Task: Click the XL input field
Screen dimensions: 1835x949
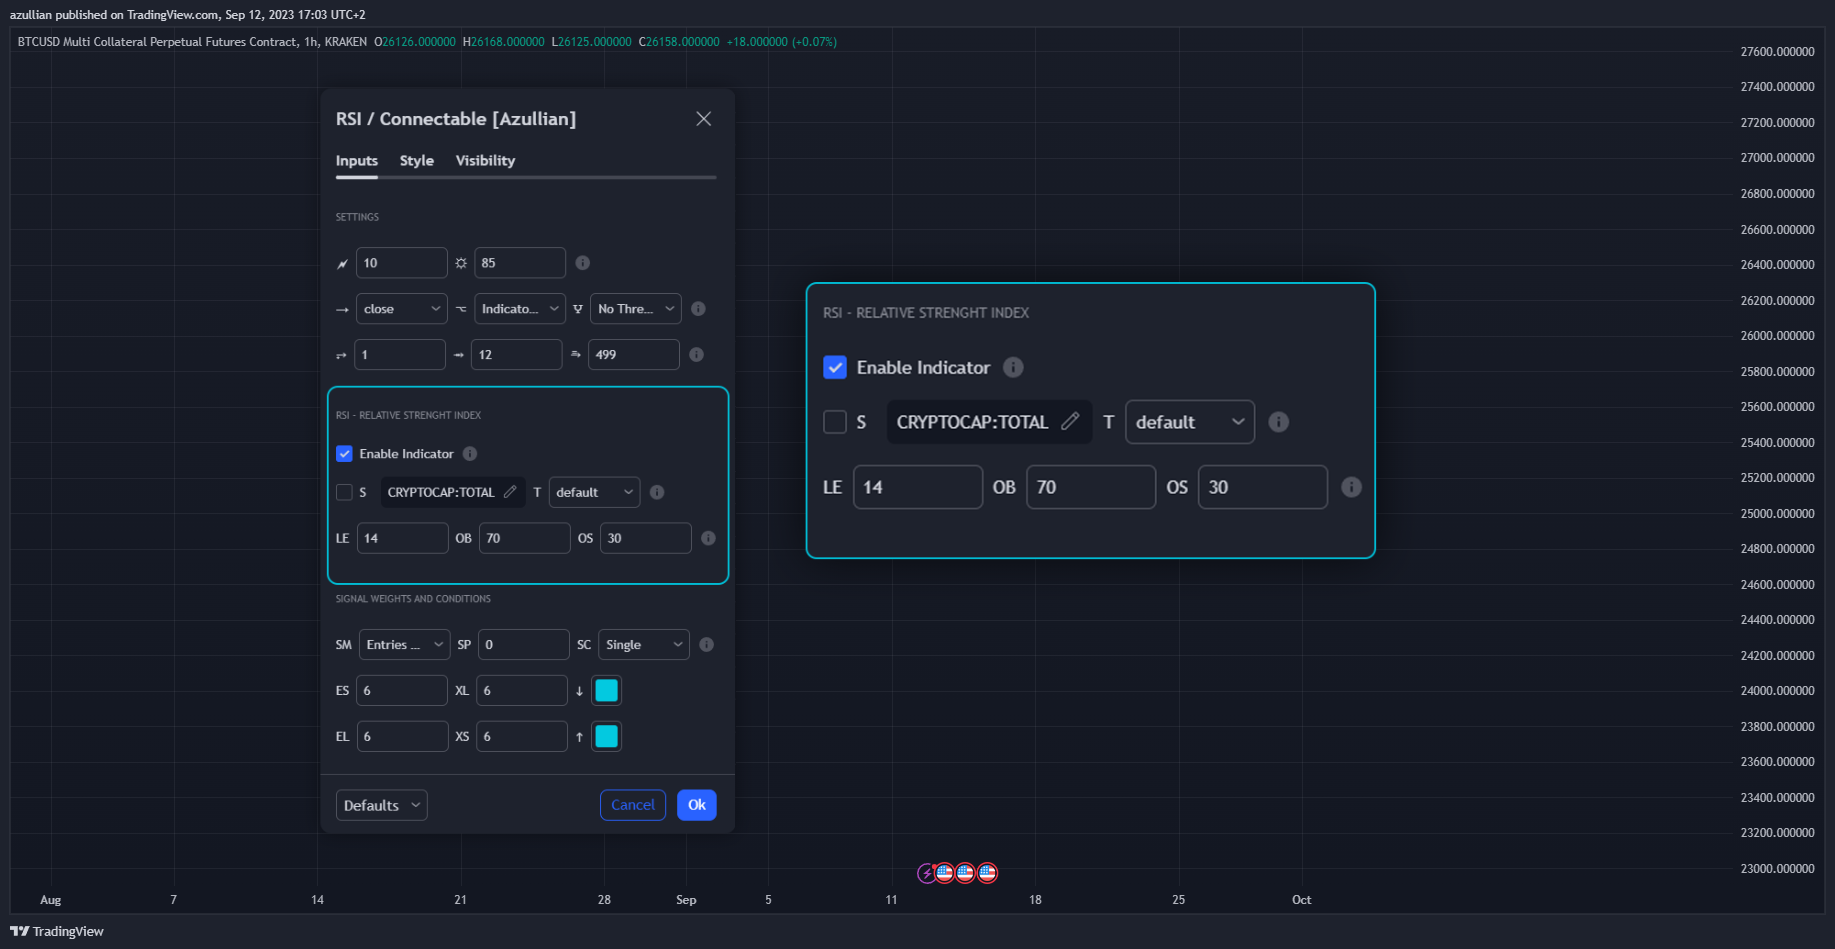Action: tap(522, 691)
